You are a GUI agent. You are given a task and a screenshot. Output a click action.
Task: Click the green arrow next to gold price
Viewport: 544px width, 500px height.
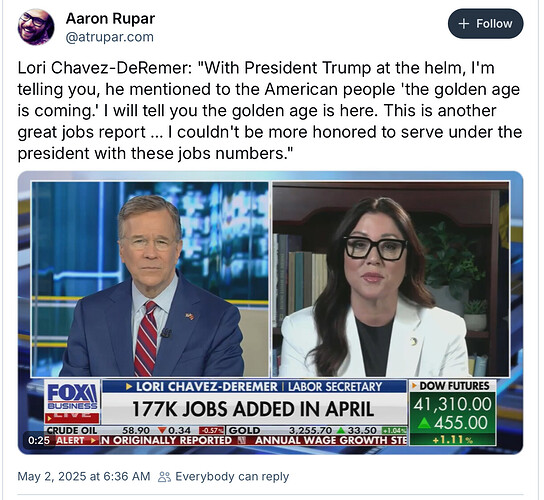(x=341, y=431)
